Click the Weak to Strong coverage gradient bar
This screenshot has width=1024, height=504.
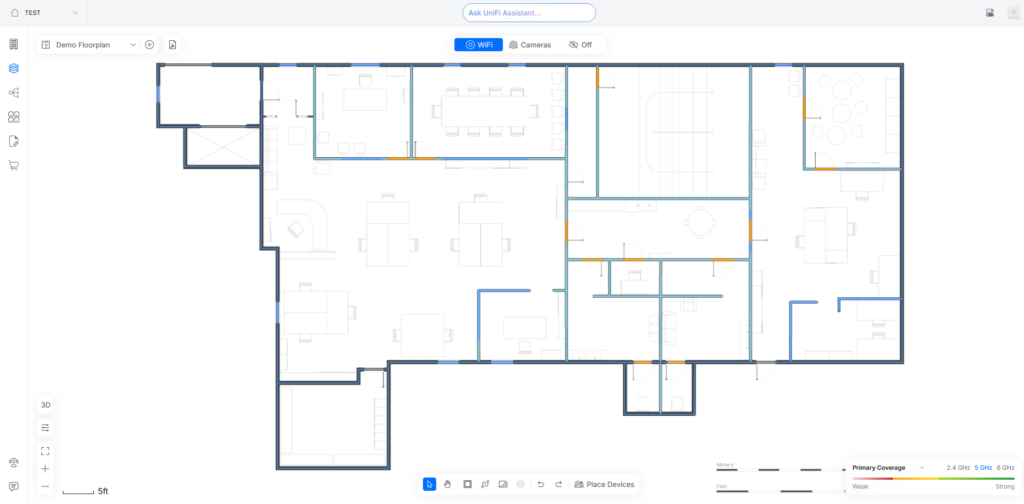(933, 479)
